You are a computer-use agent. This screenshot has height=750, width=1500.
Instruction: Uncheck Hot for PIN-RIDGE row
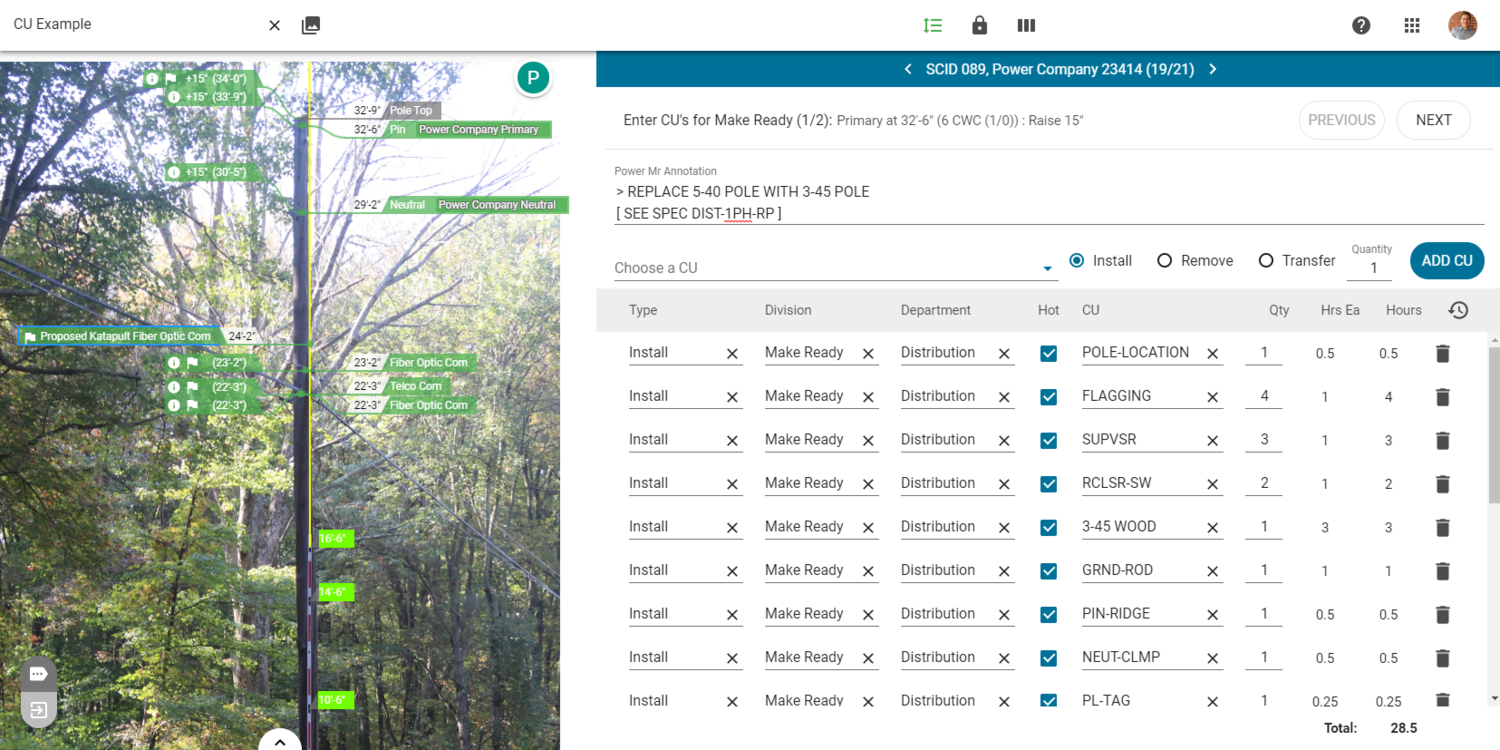(1048, 614)
